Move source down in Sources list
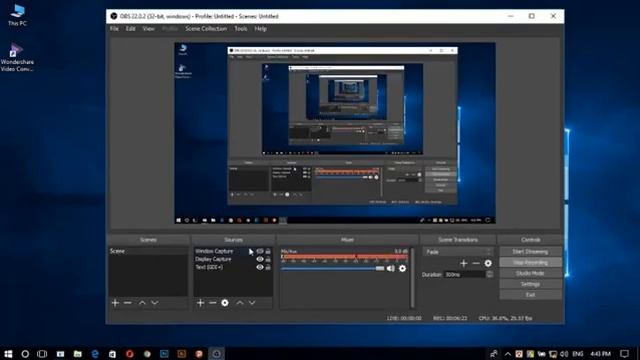This screenshot has height=360, width=640. pyautogui.click(x=252, y=303)
